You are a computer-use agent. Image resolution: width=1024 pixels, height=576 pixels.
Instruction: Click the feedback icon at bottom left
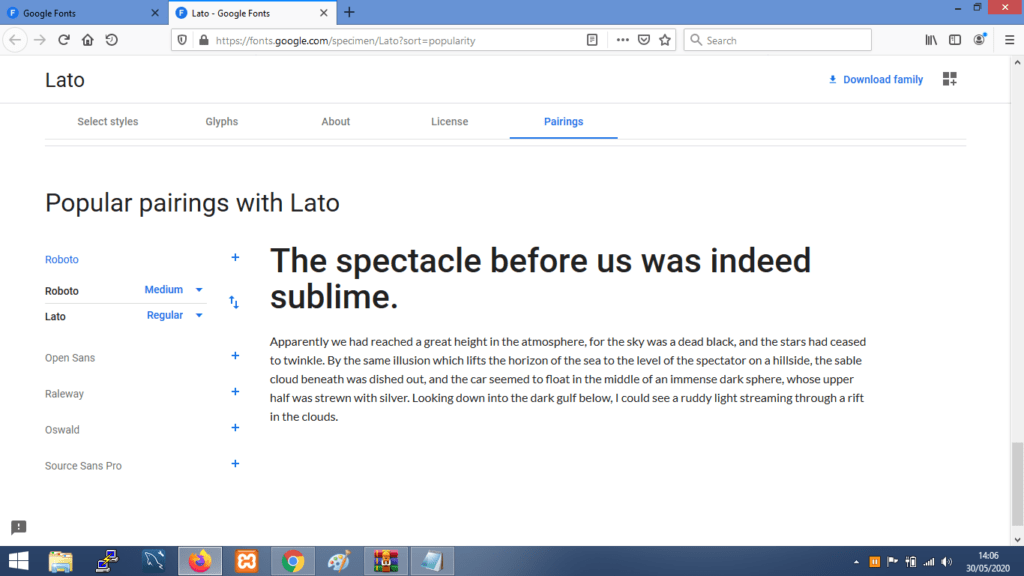tap(18, 527)
